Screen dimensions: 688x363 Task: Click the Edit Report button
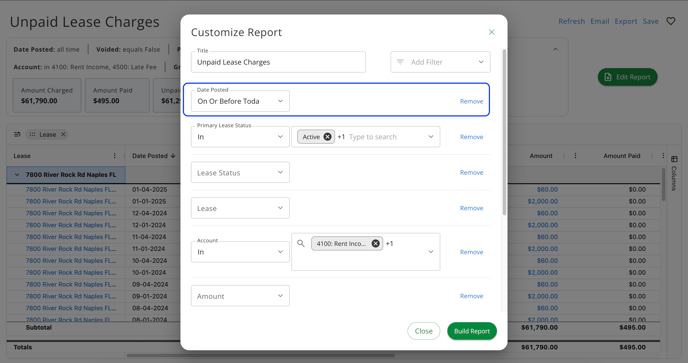(627, 77)
